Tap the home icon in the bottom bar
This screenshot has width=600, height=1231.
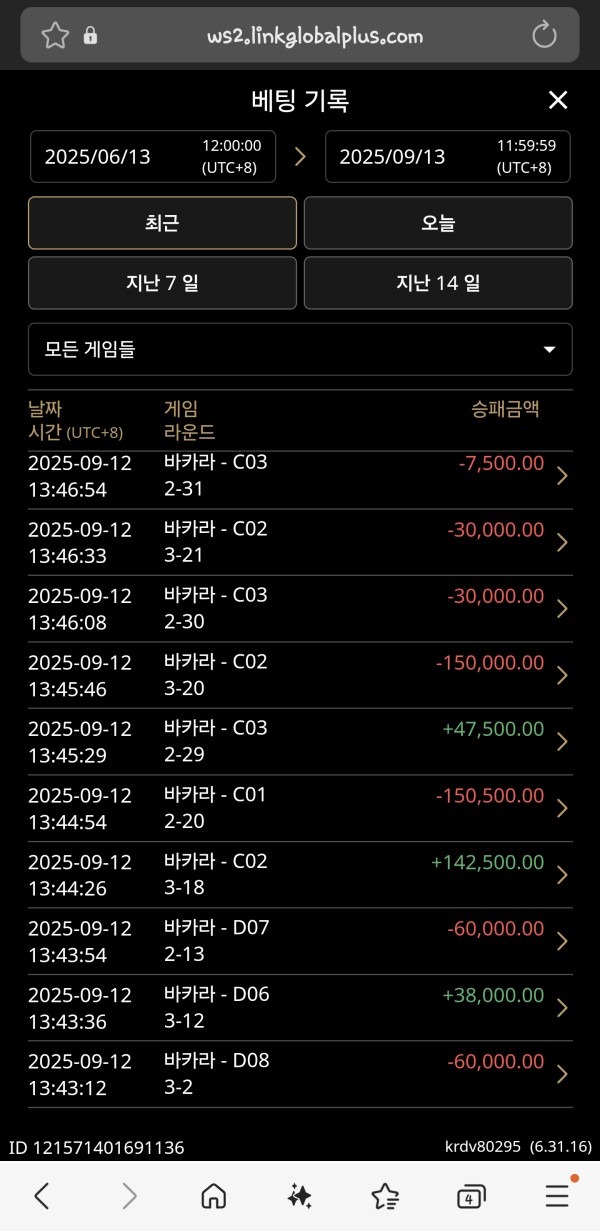coord(214,1196)
